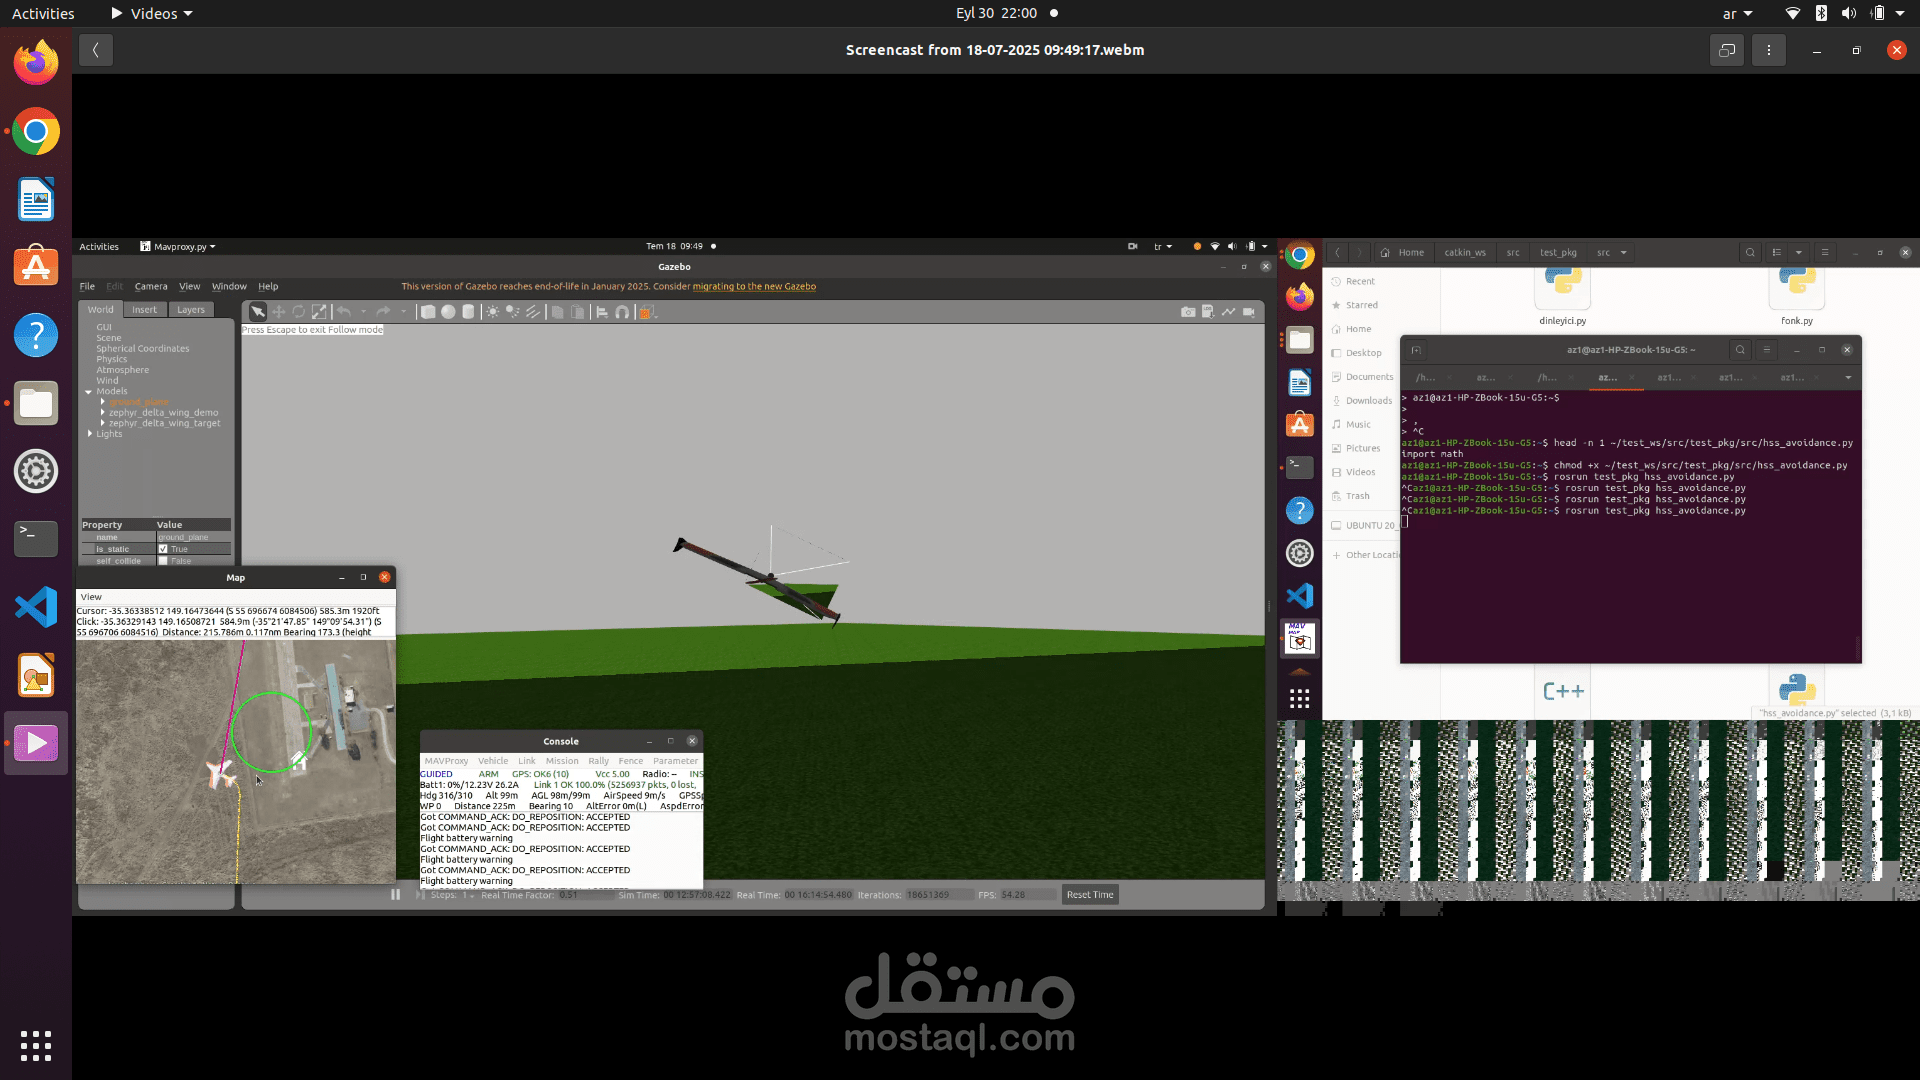Expand zephyr_delta_wing_demo model node
The image size is (1920, 1080).
pos(102,413)
